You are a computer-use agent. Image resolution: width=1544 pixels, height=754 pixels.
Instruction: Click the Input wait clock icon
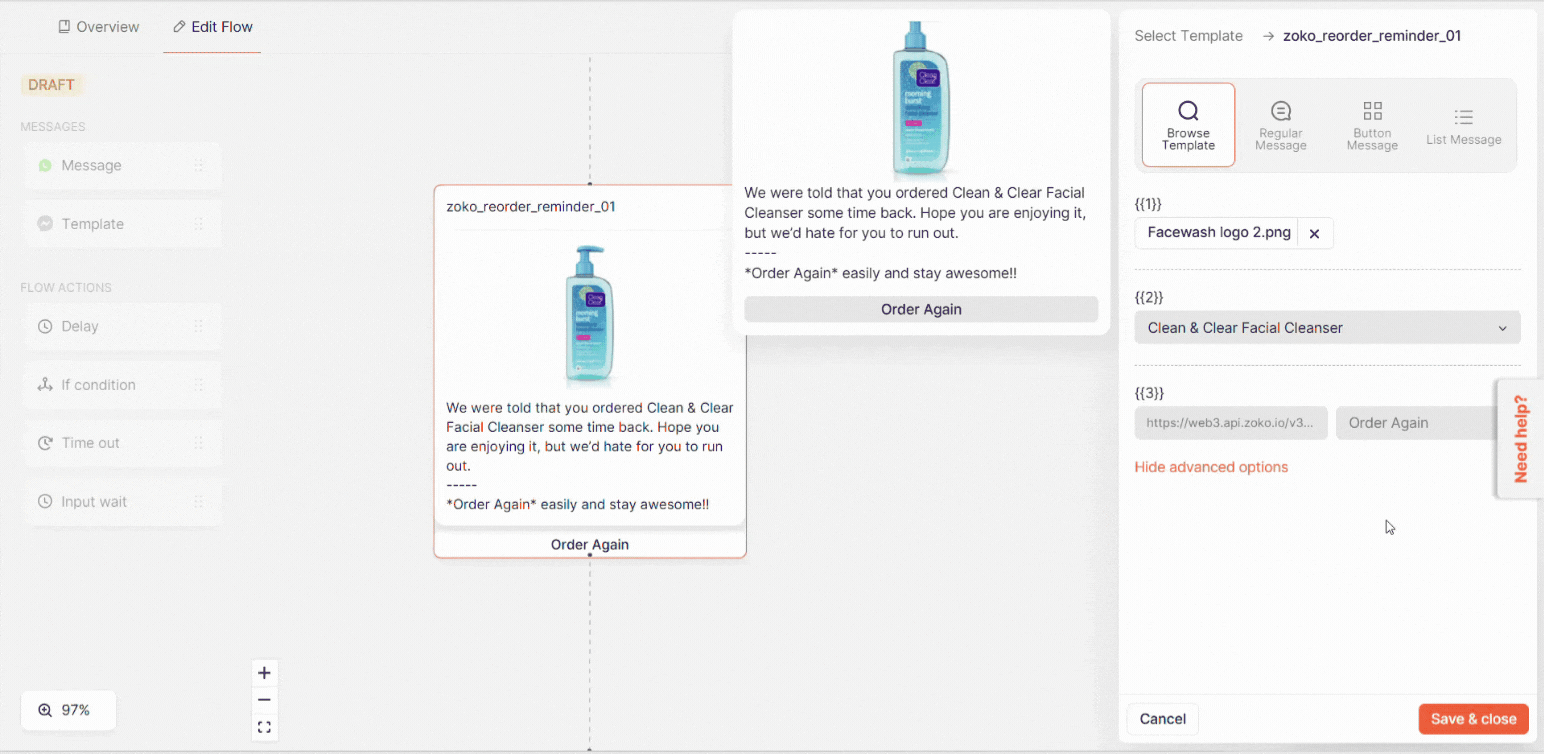click(x=45, y=502)
